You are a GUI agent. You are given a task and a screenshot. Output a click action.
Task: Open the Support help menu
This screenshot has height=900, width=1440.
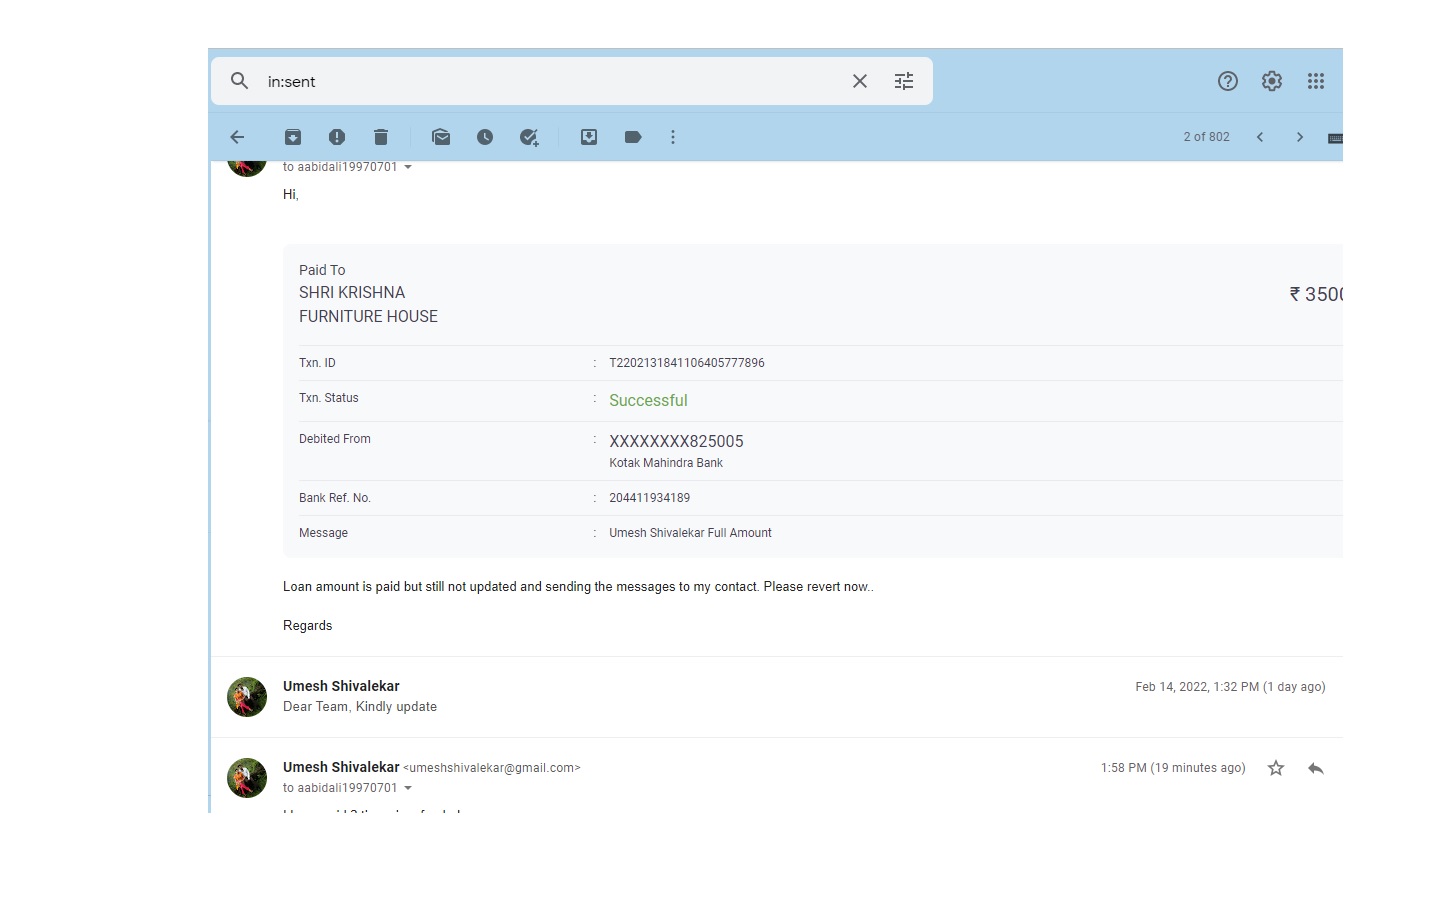tap(1228, 81)
